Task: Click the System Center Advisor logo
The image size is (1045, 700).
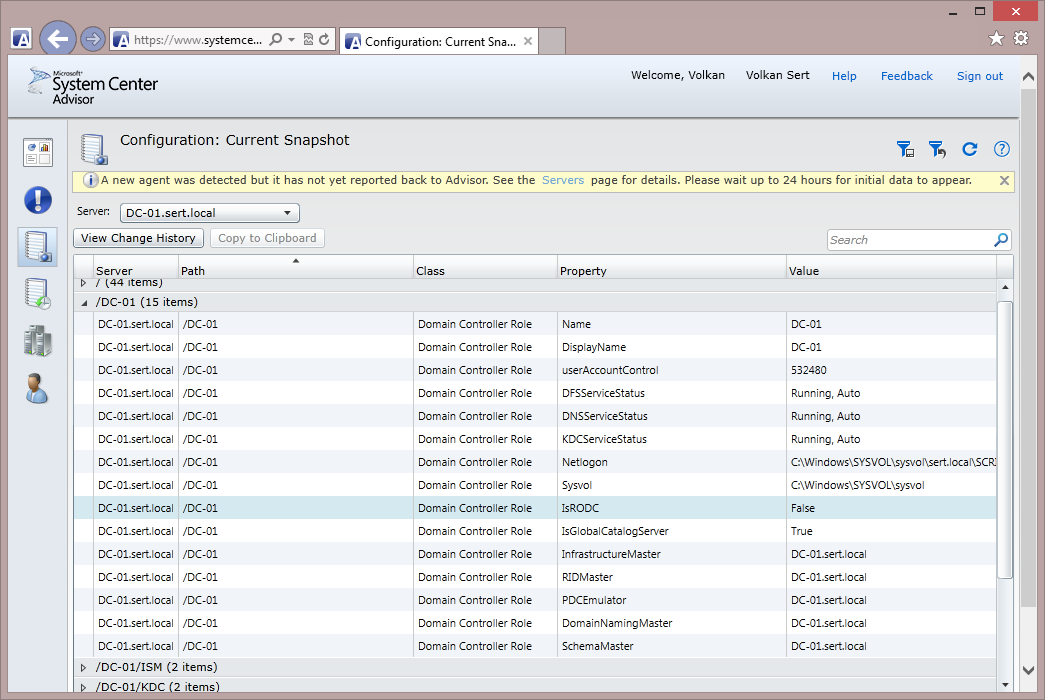Action: [x=93, y=86]
